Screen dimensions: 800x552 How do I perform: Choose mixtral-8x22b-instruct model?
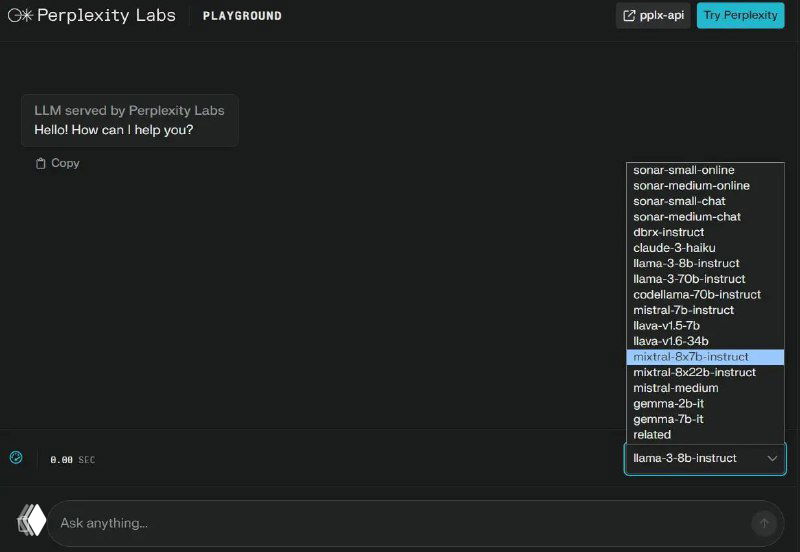pos(705,372)
